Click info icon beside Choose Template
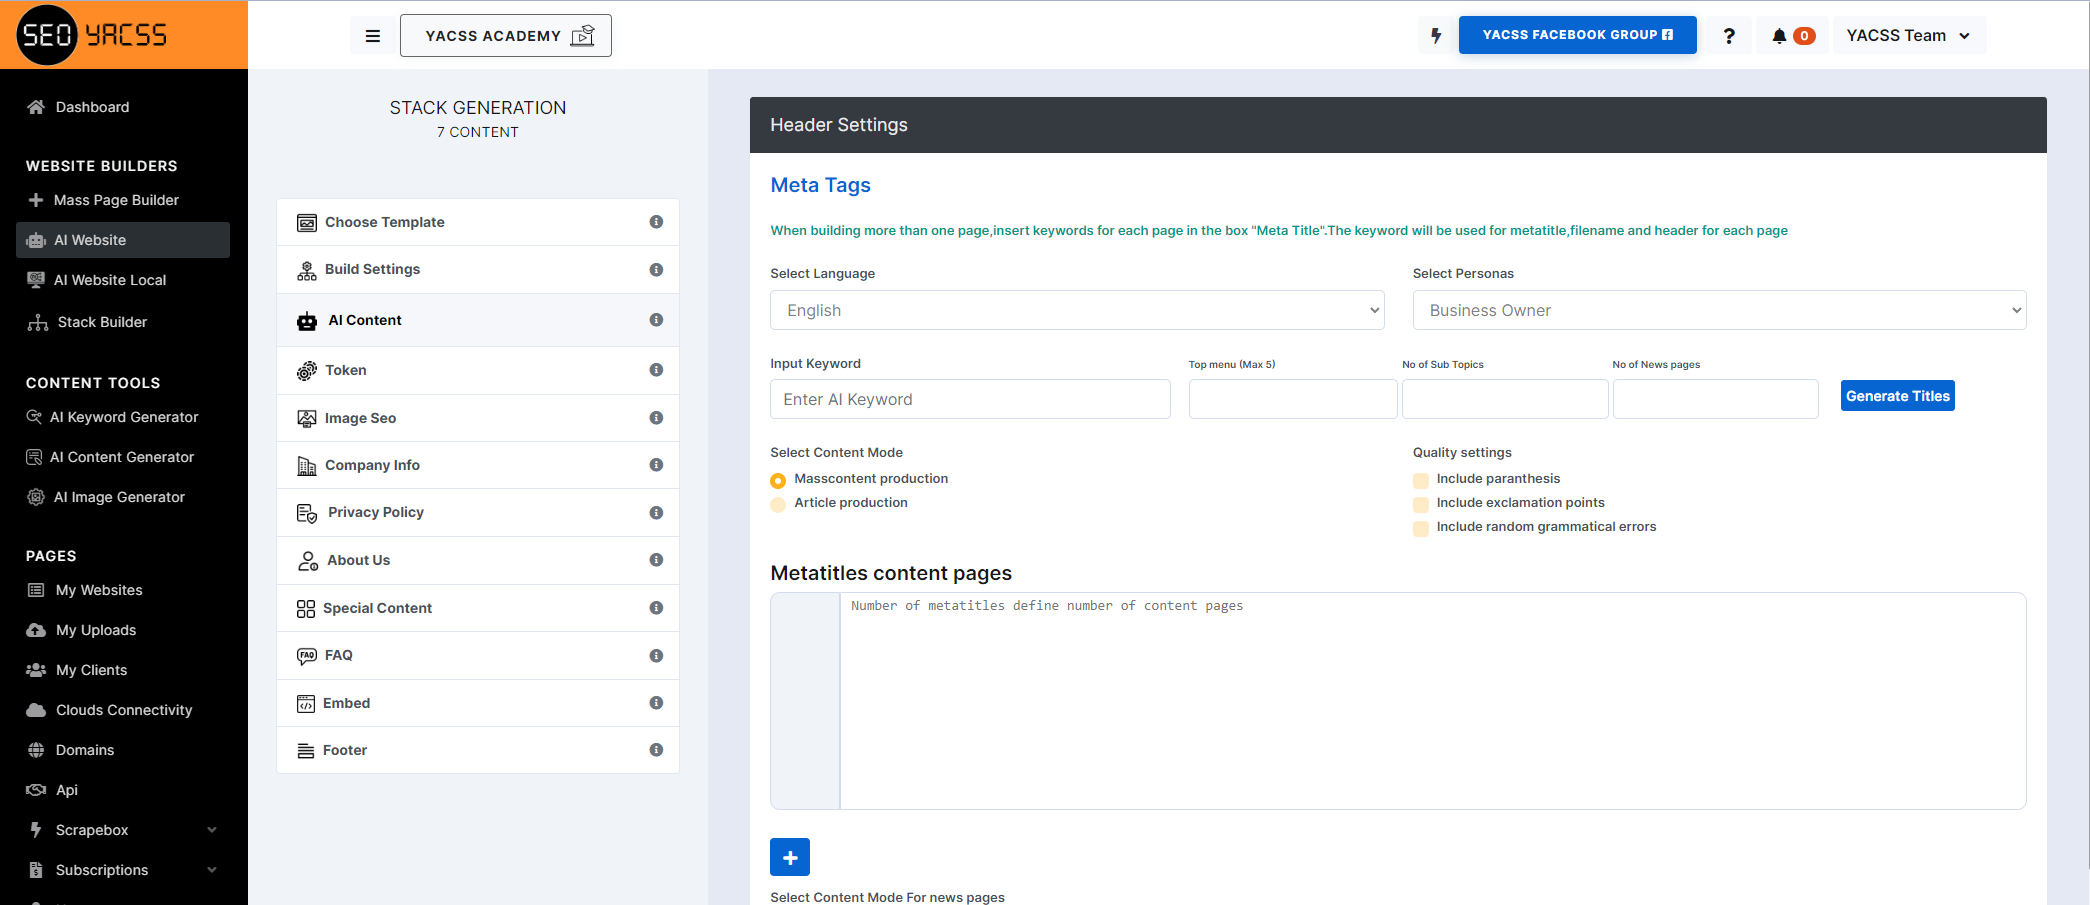 (x=656, y=222)
